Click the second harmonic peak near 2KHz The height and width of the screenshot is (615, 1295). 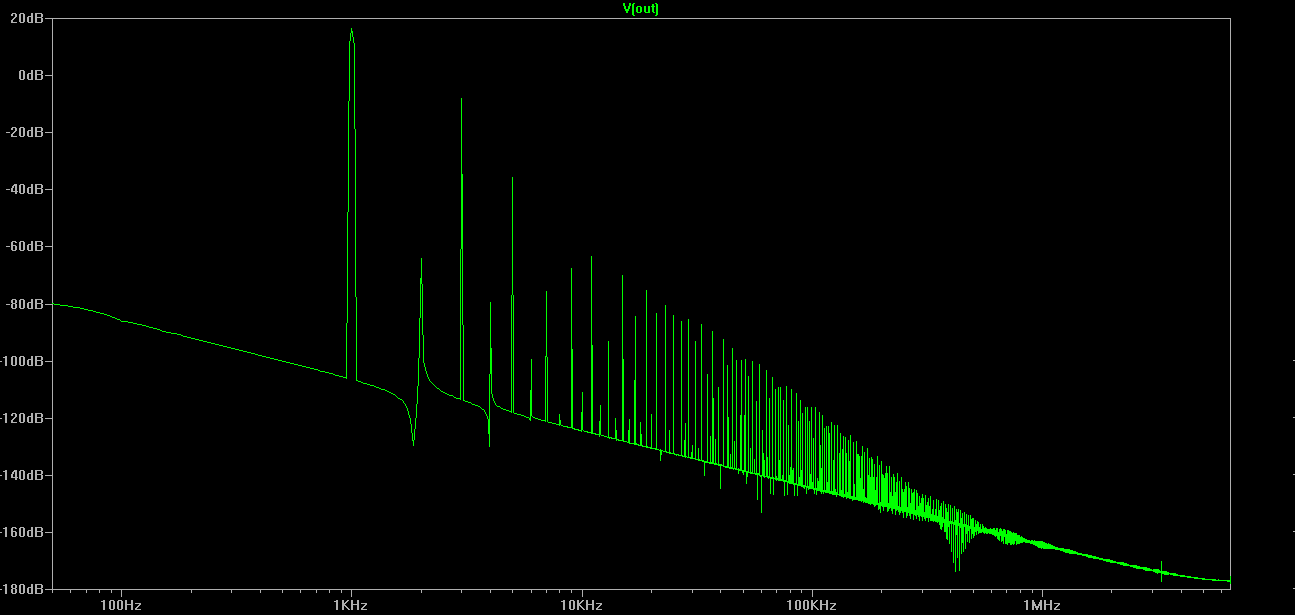[421, 260]
